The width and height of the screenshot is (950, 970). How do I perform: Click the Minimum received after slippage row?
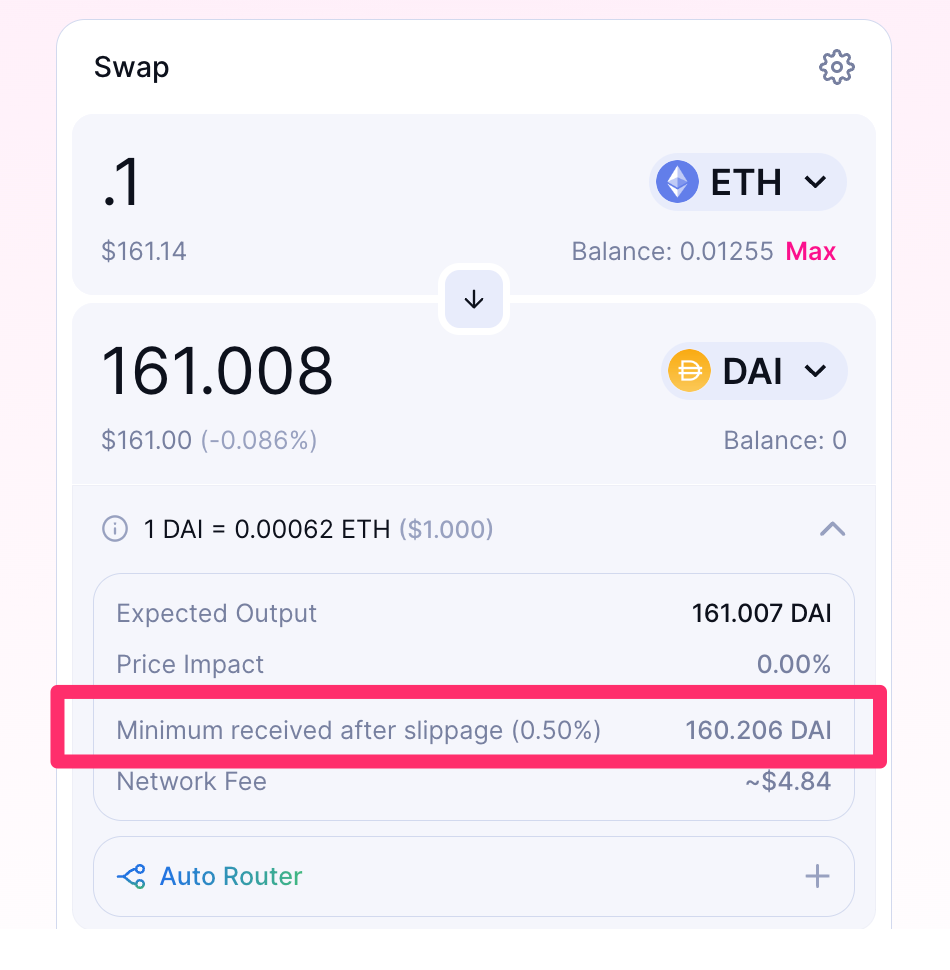click(473, 730)
